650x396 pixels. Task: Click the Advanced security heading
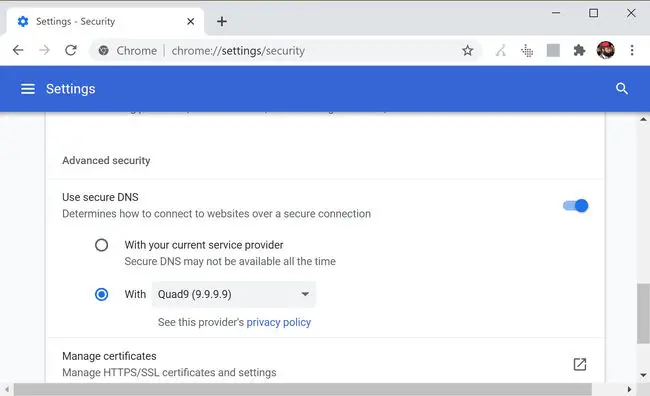[106, 160]
